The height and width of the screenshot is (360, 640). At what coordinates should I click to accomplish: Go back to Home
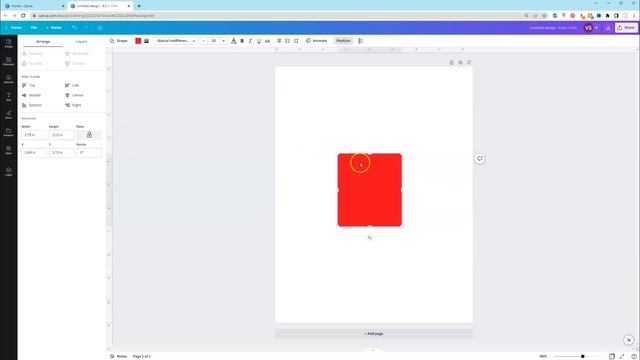click(x=13, y=28)
